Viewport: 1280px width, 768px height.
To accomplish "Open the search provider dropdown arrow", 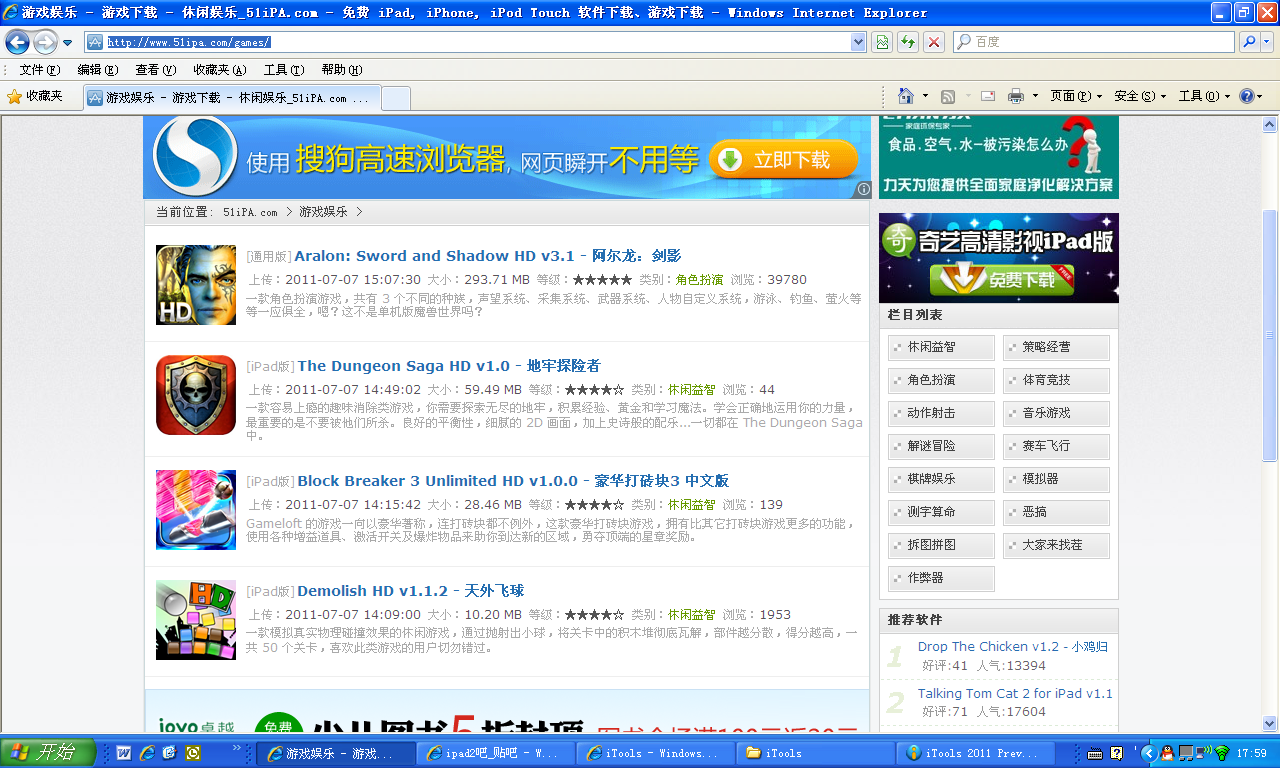I will [x=1267, y=42].
